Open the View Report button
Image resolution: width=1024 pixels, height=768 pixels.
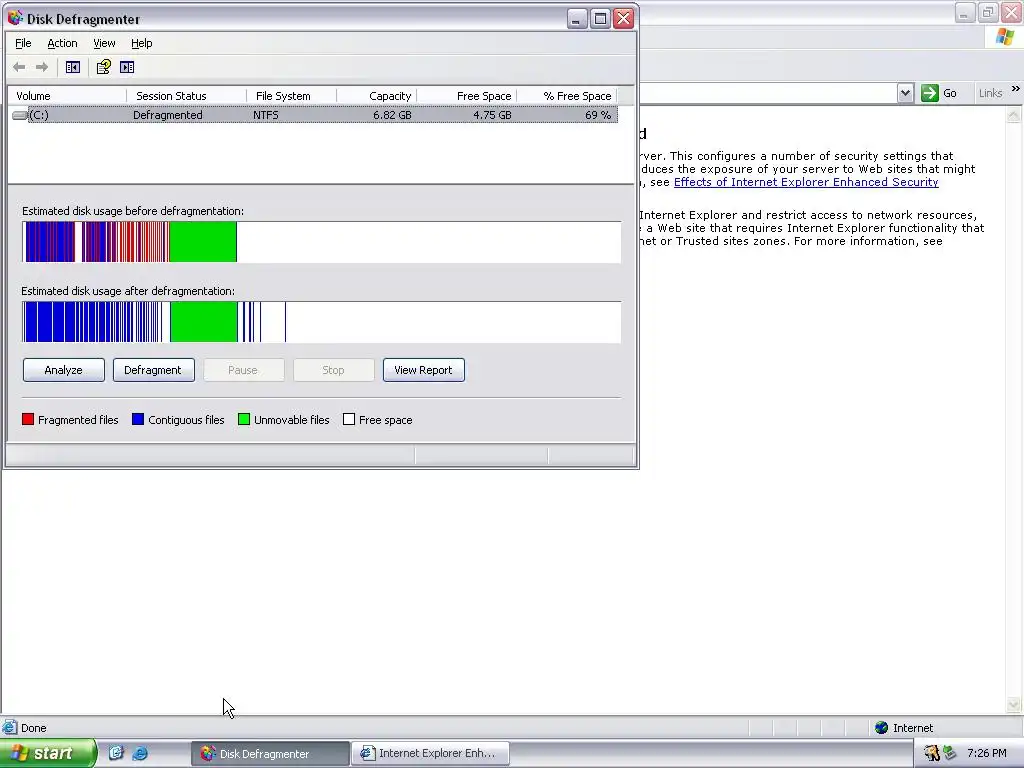click(x=423, y=370)
